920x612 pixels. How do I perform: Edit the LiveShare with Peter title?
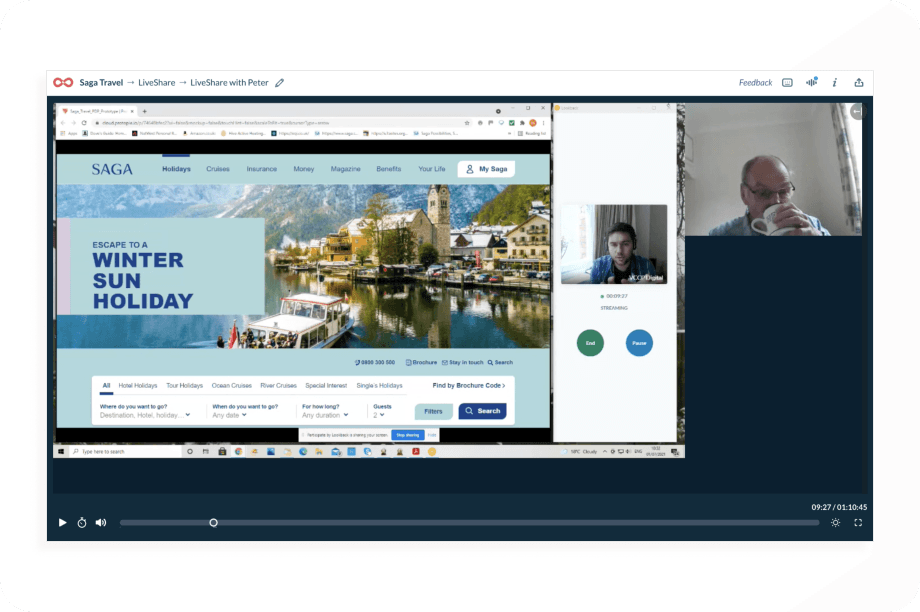(x=280, y=83)
